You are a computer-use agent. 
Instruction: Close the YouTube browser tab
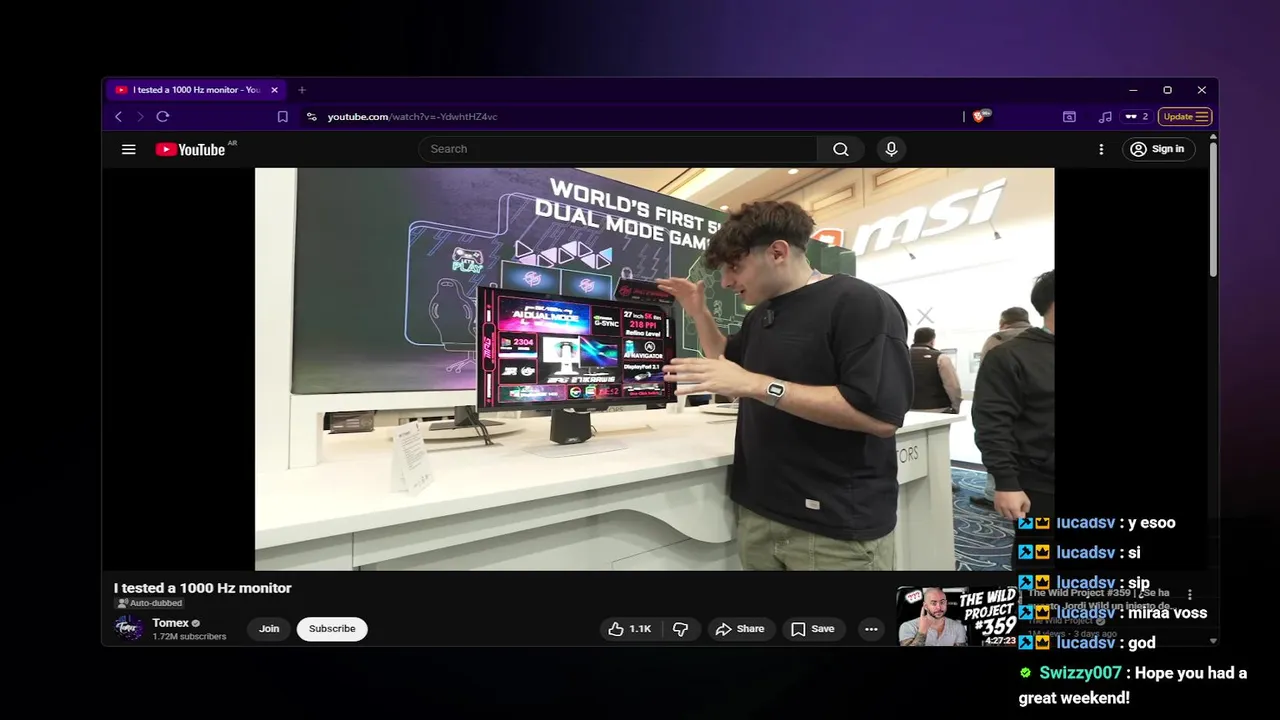[274, 90]
